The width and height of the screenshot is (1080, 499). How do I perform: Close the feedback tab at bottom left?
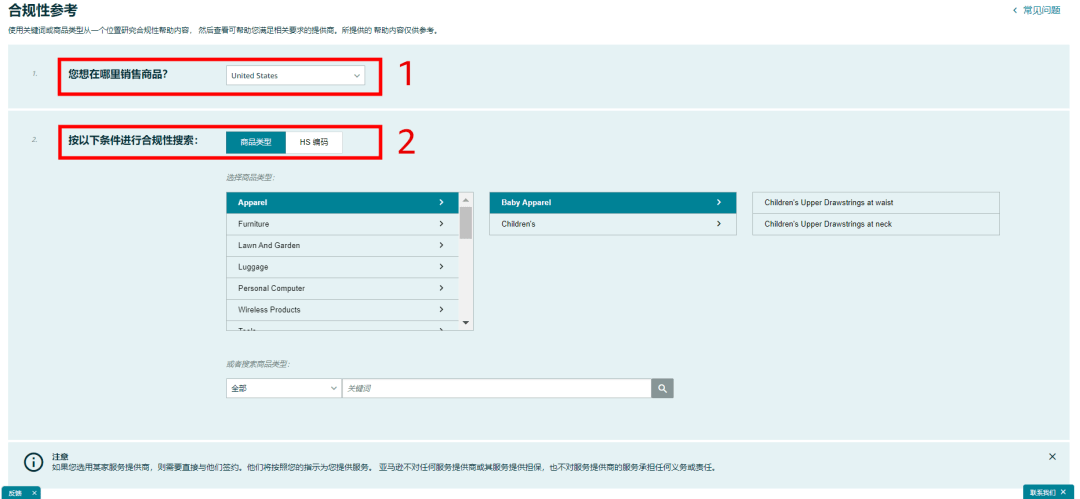coord(33,493)
